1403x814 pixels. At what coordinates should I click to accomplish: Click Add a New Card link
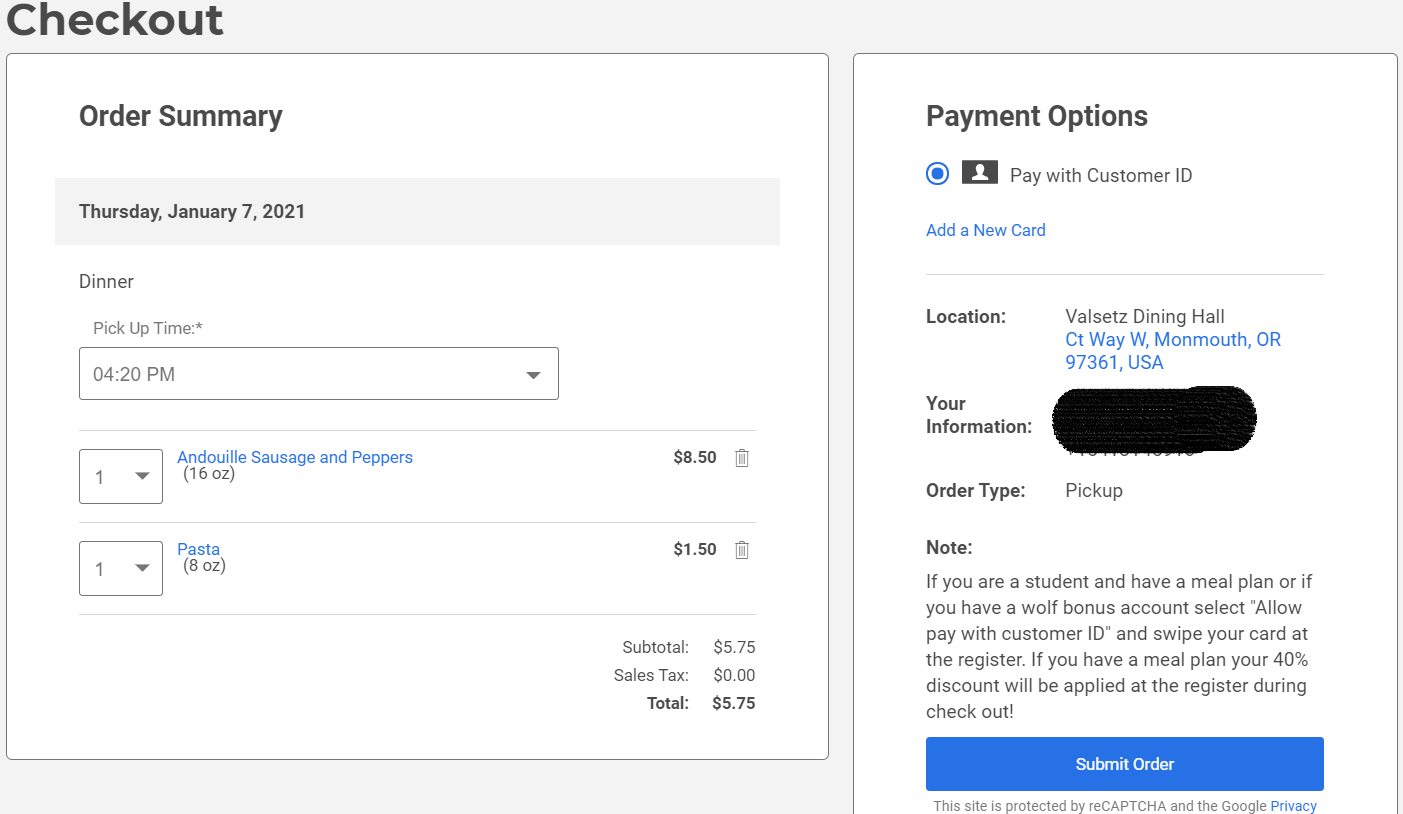pos(986,230)
